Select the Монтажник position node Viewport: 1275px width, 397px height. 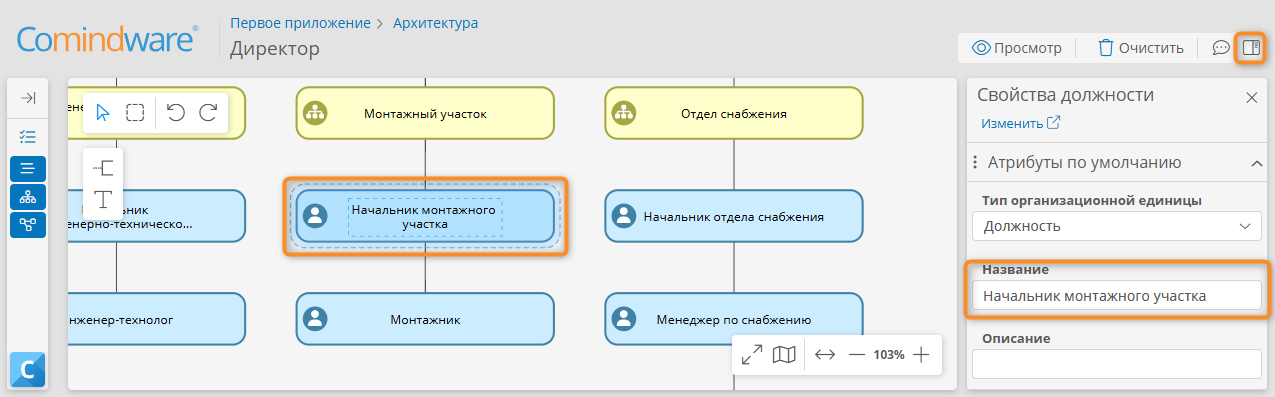(x=425, y=319)
